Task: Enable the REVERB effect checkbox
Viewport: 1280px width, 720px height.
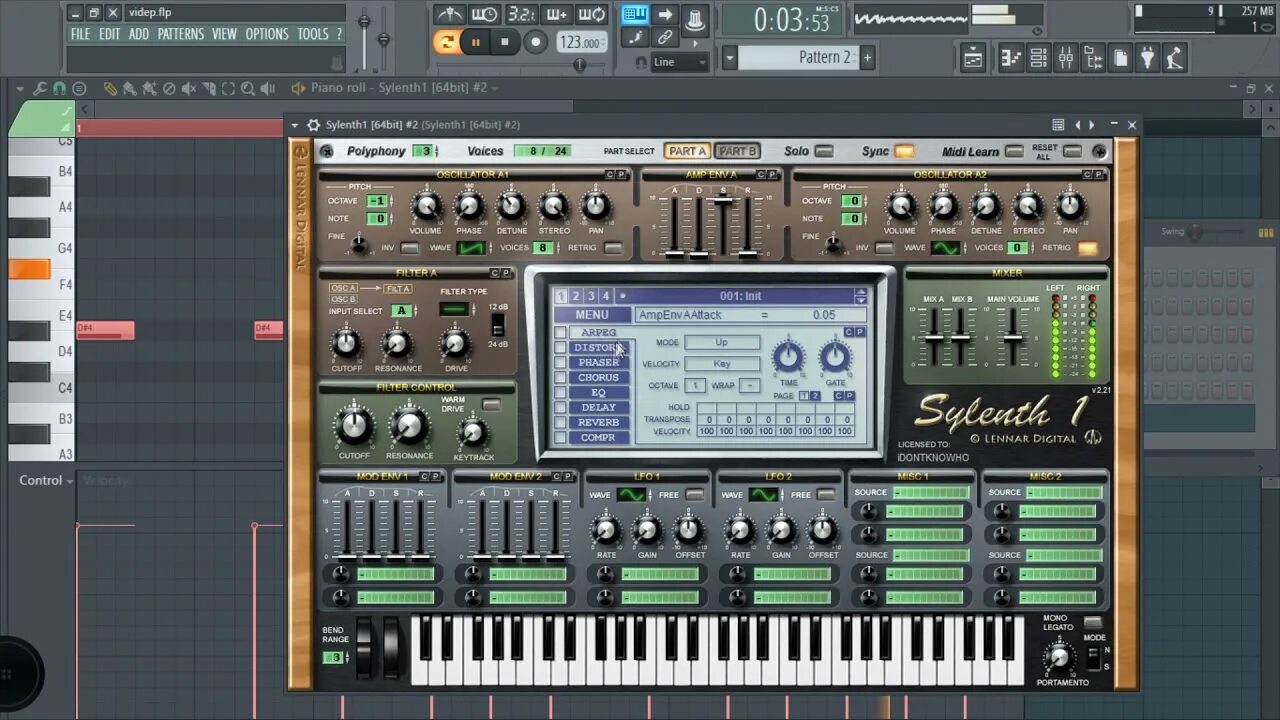Action: [x=560, y=422]
